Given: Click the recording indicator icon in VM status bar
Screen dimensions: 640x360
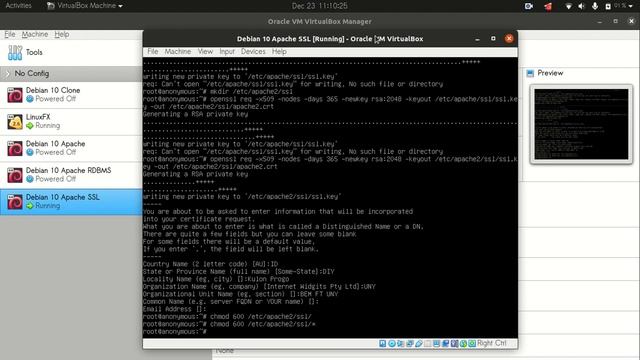Looking at the screenshot, I should click(445, 343).
